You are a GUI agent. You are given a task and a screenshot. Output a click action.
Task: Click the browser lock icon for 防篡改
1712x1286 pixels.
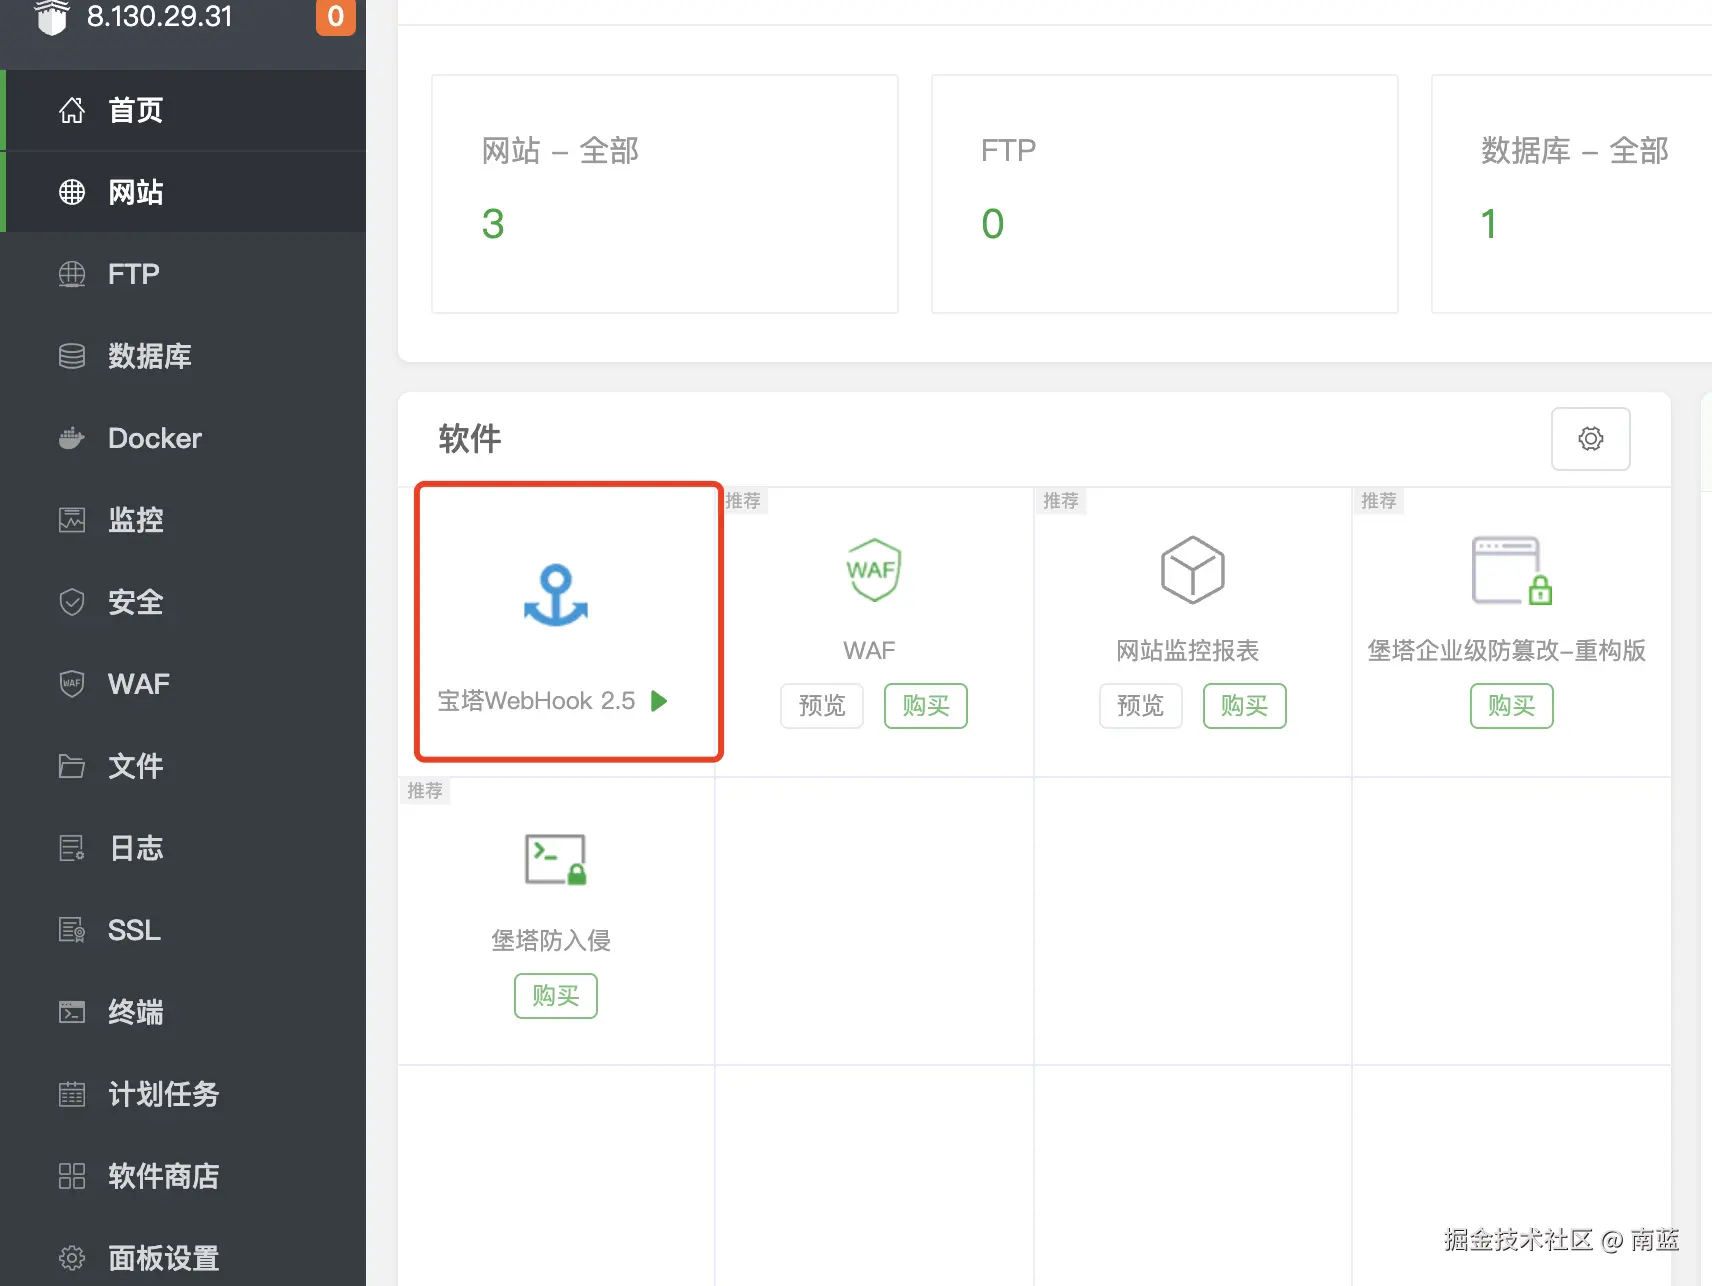click(x=1512, y=570)
